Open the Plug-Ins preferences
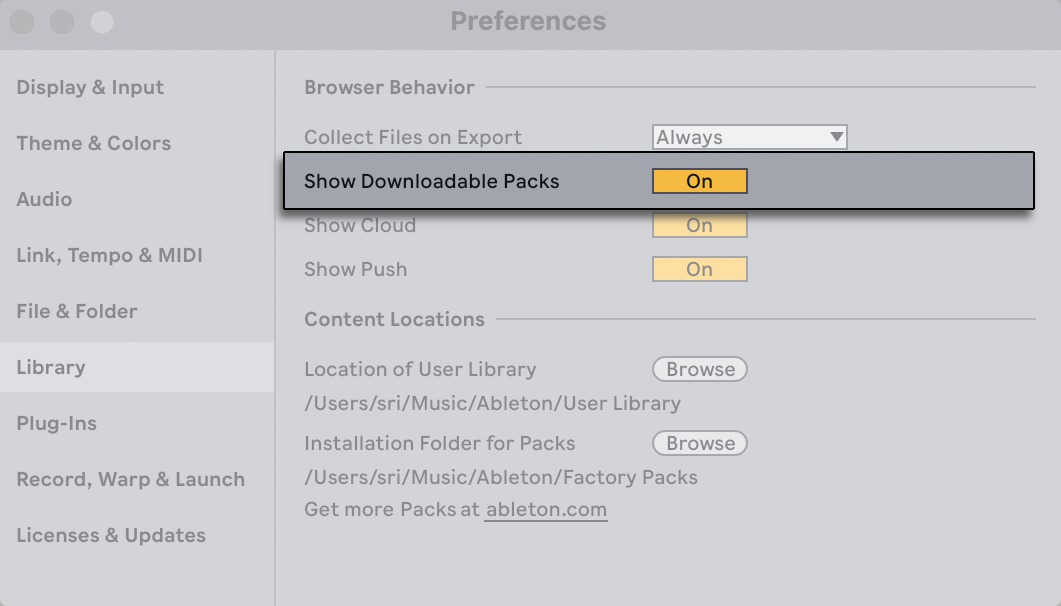This screenshot has width=1061, height=606. [56, 423]
